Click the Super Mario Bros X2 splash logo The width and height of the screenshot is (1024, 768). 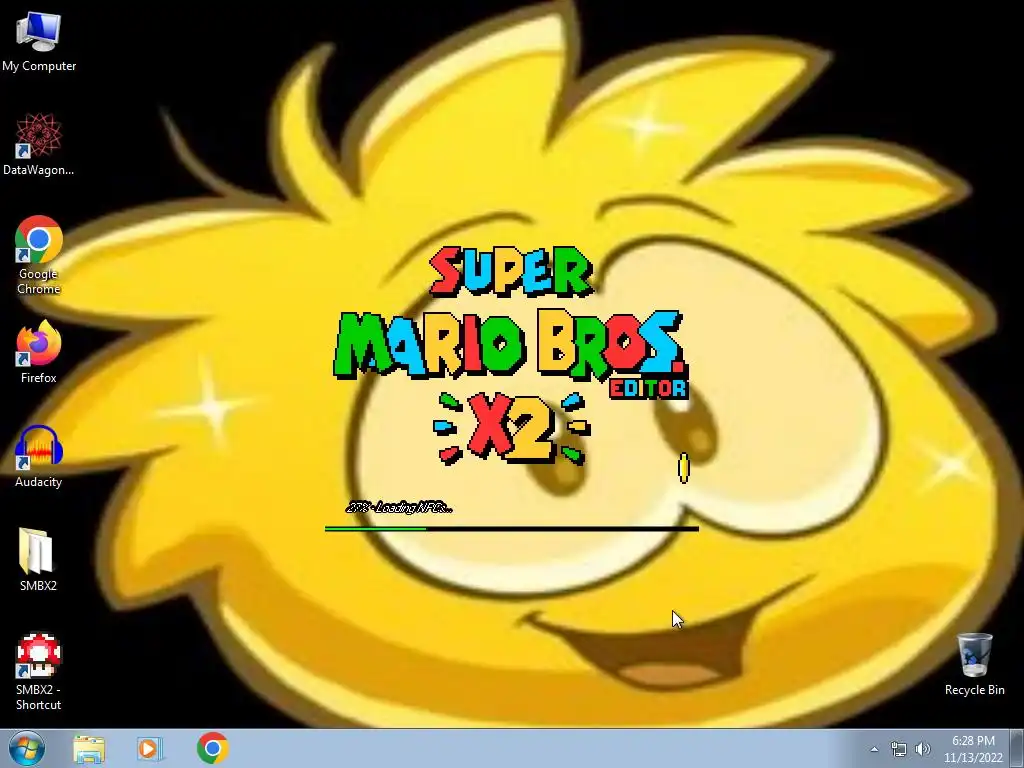pos(511,356)
